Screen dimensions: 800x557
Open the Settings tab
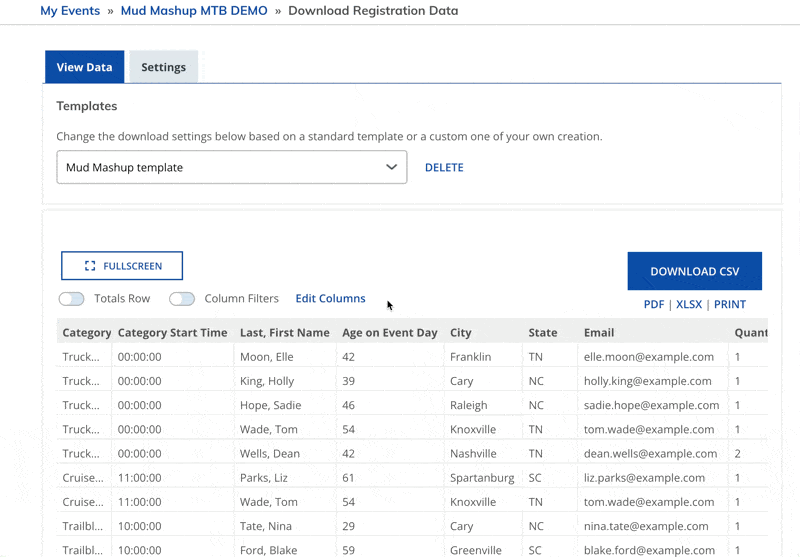coord(163,67)
